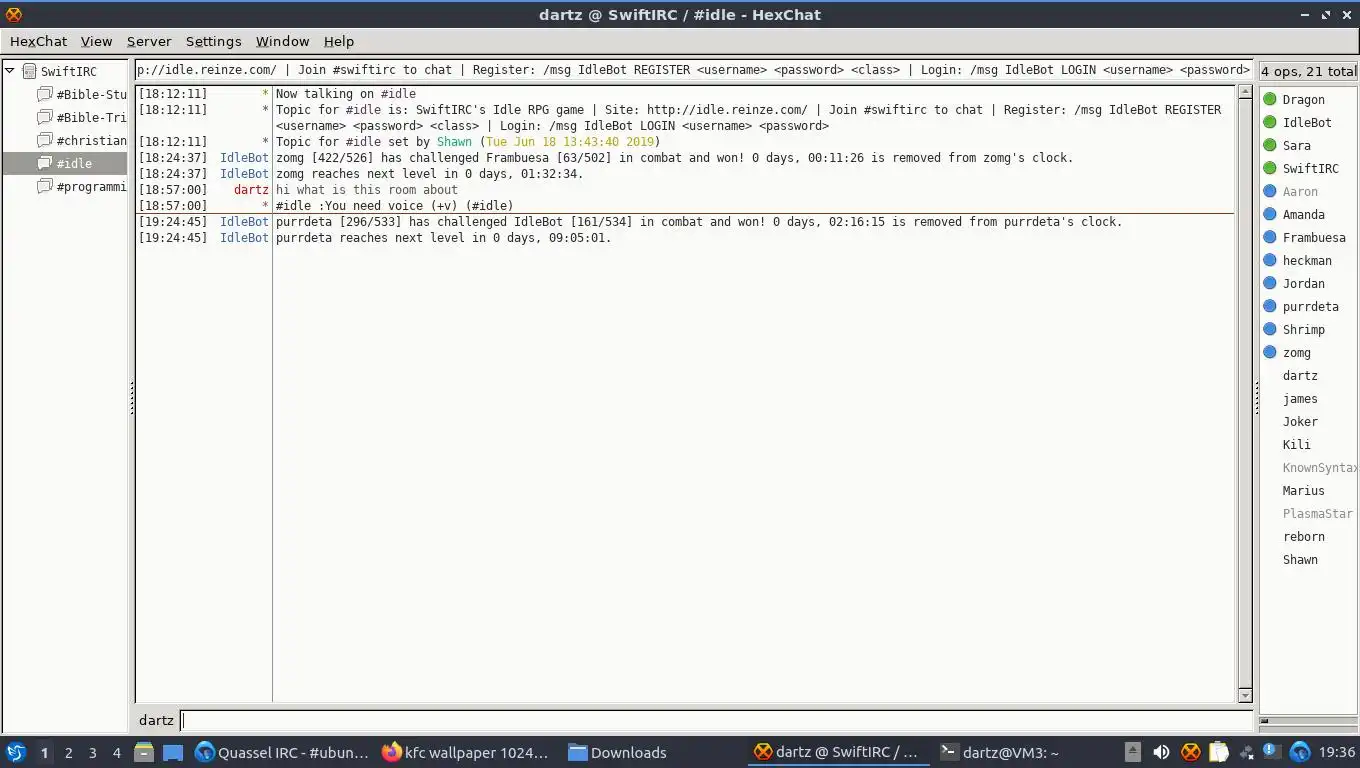1360x768 pixels.
Task: Open the clipboard manager tray icon
Action: point(1218,752)
